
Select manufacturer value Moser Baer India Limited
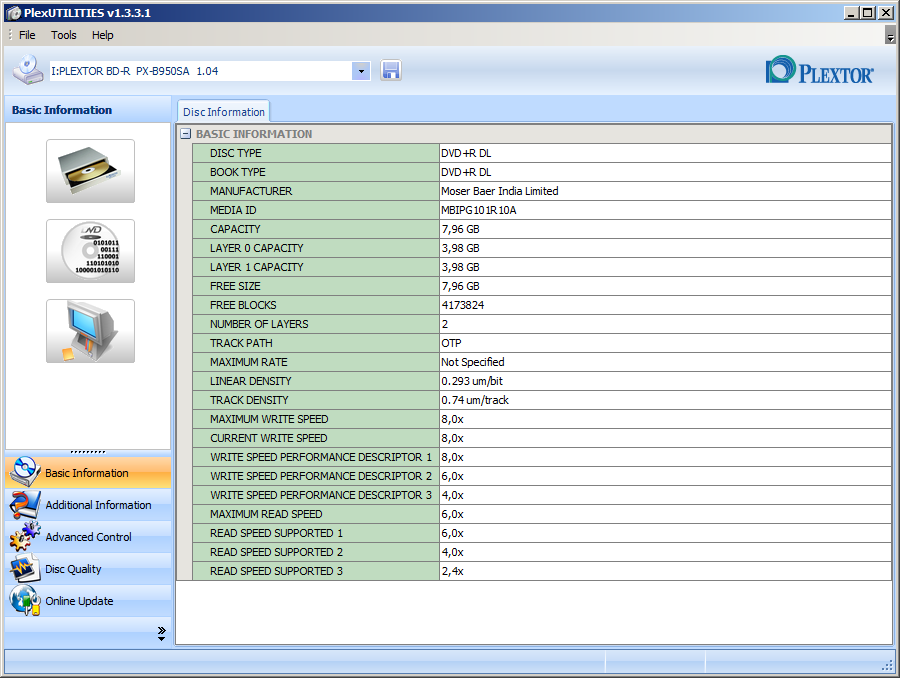coord(499,191)
